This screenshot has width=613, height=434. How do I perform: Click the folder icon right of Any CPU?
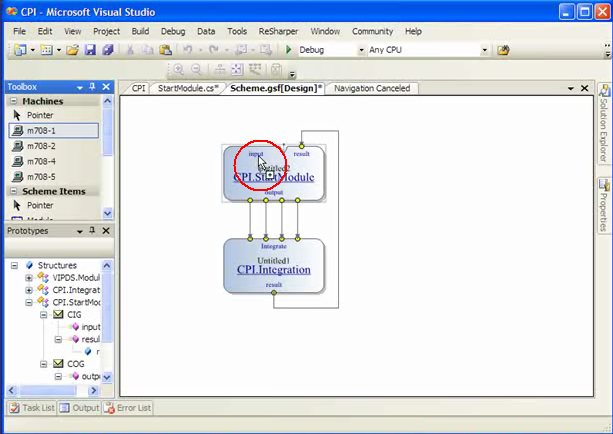[x=503, y=50]
